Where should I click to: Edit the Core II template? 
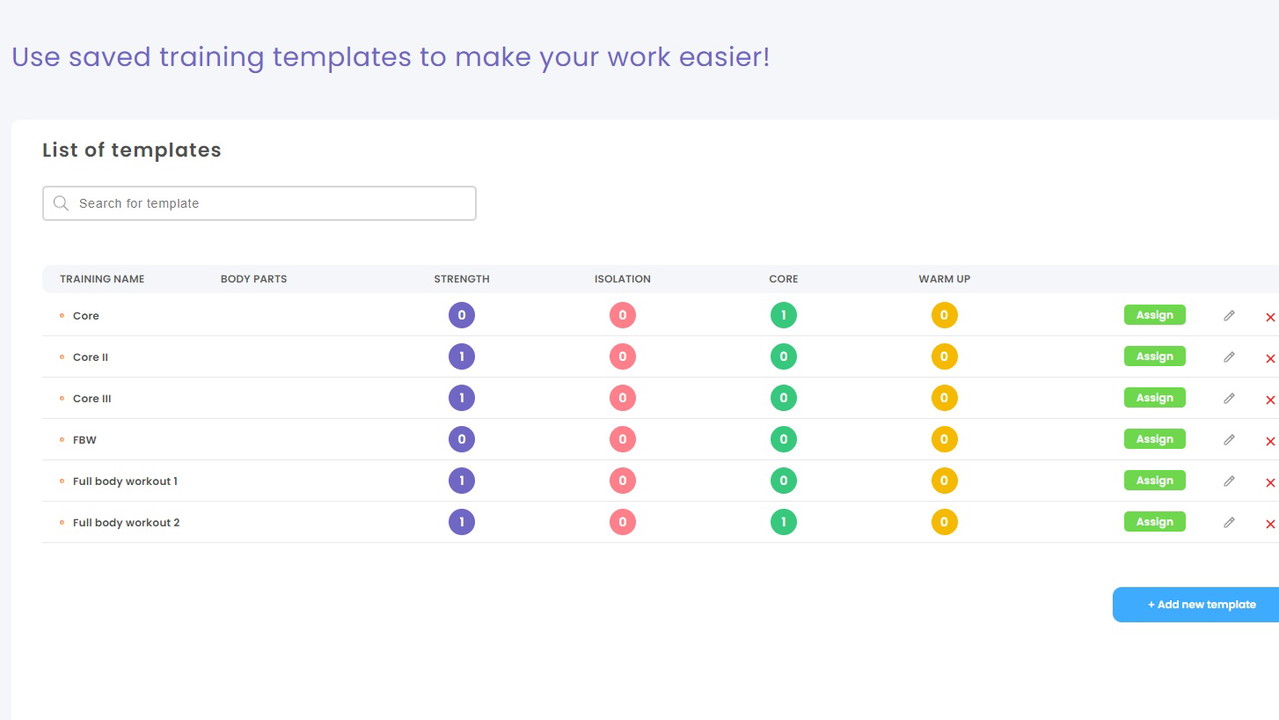click(x=1229, y=357)
